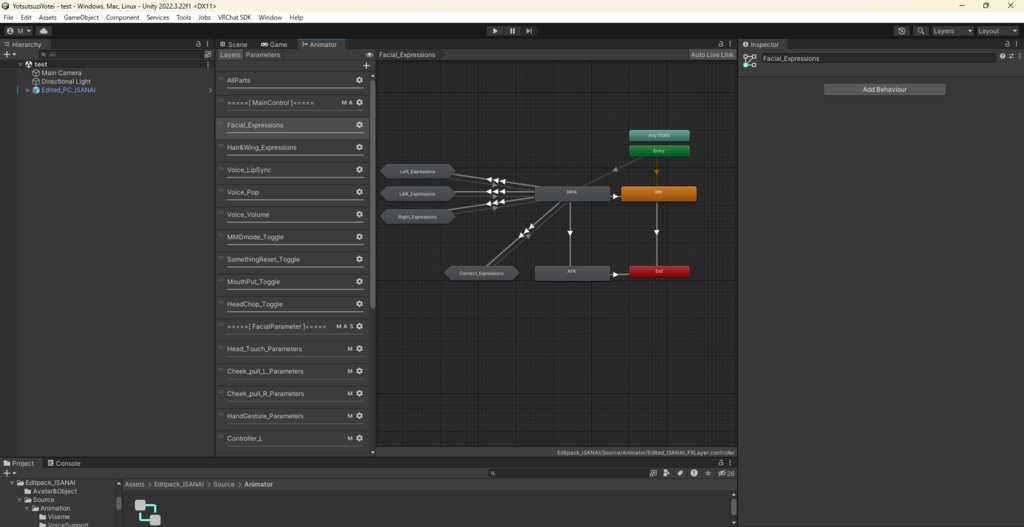
Task: Click the Add Behaviour button
Action: pos(884,89)
